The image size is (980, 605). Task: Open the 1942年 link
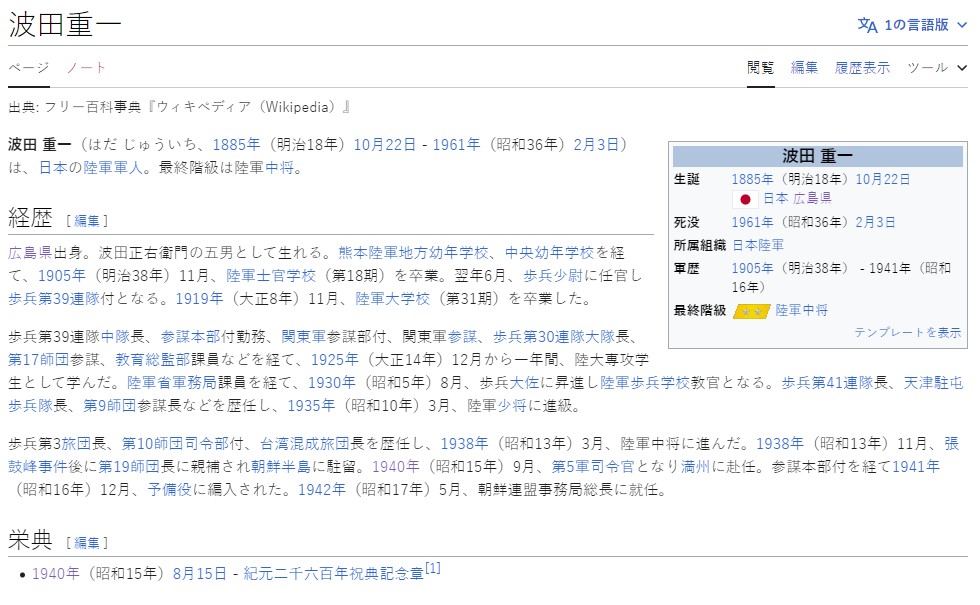tap(322, 489)
